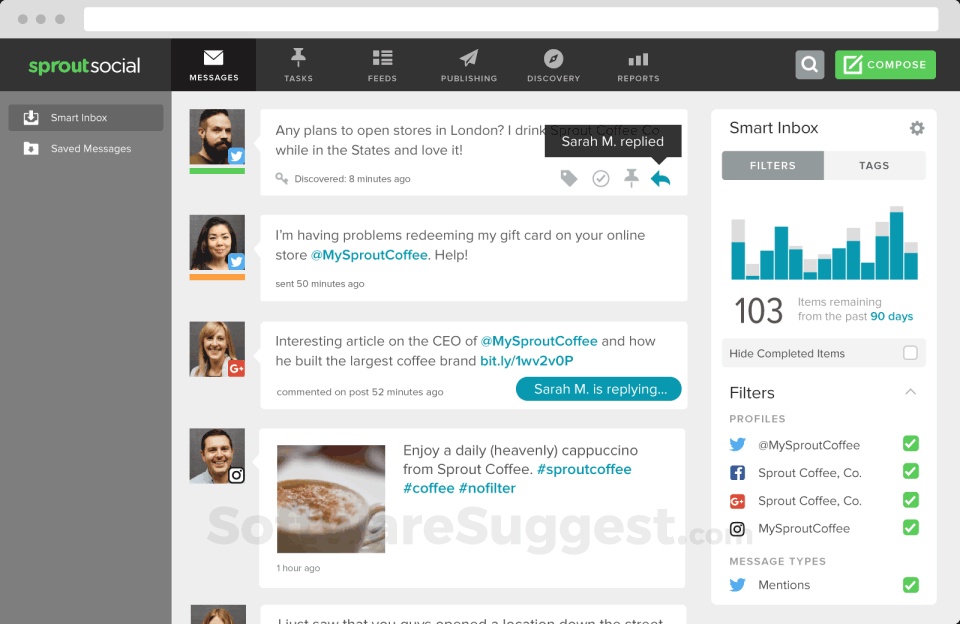
Task: Uncheck the @MySproutCoffee Twitter profile filter
Action: click(910, 444)
